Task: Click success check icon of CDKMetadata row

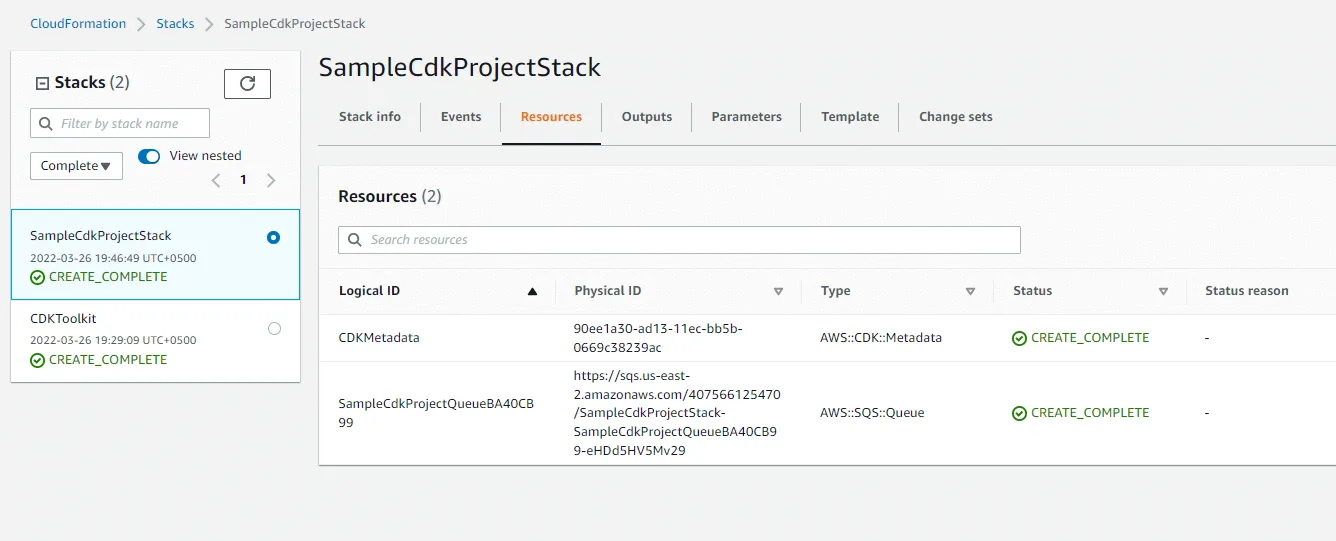Action: 1019,339
